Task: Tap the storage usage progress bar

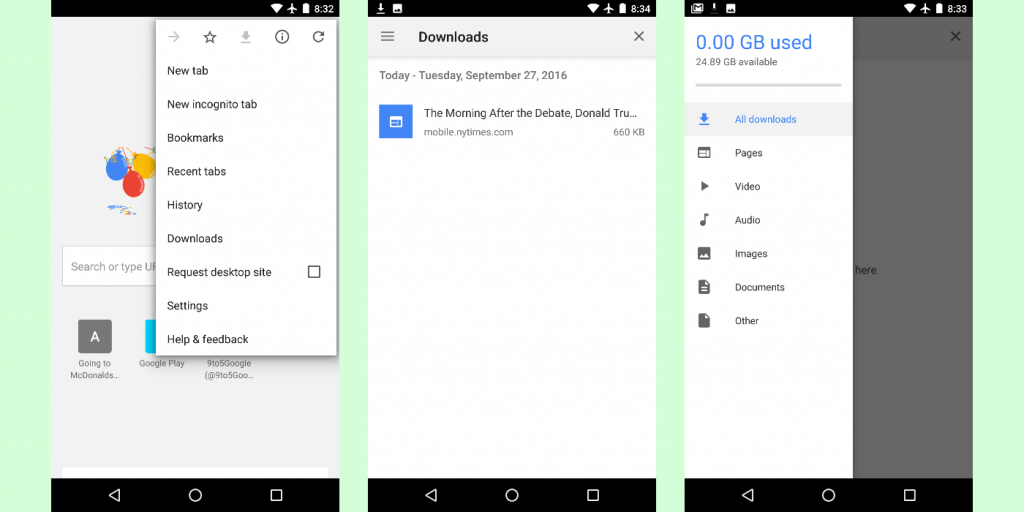Action: coord(768,85)
